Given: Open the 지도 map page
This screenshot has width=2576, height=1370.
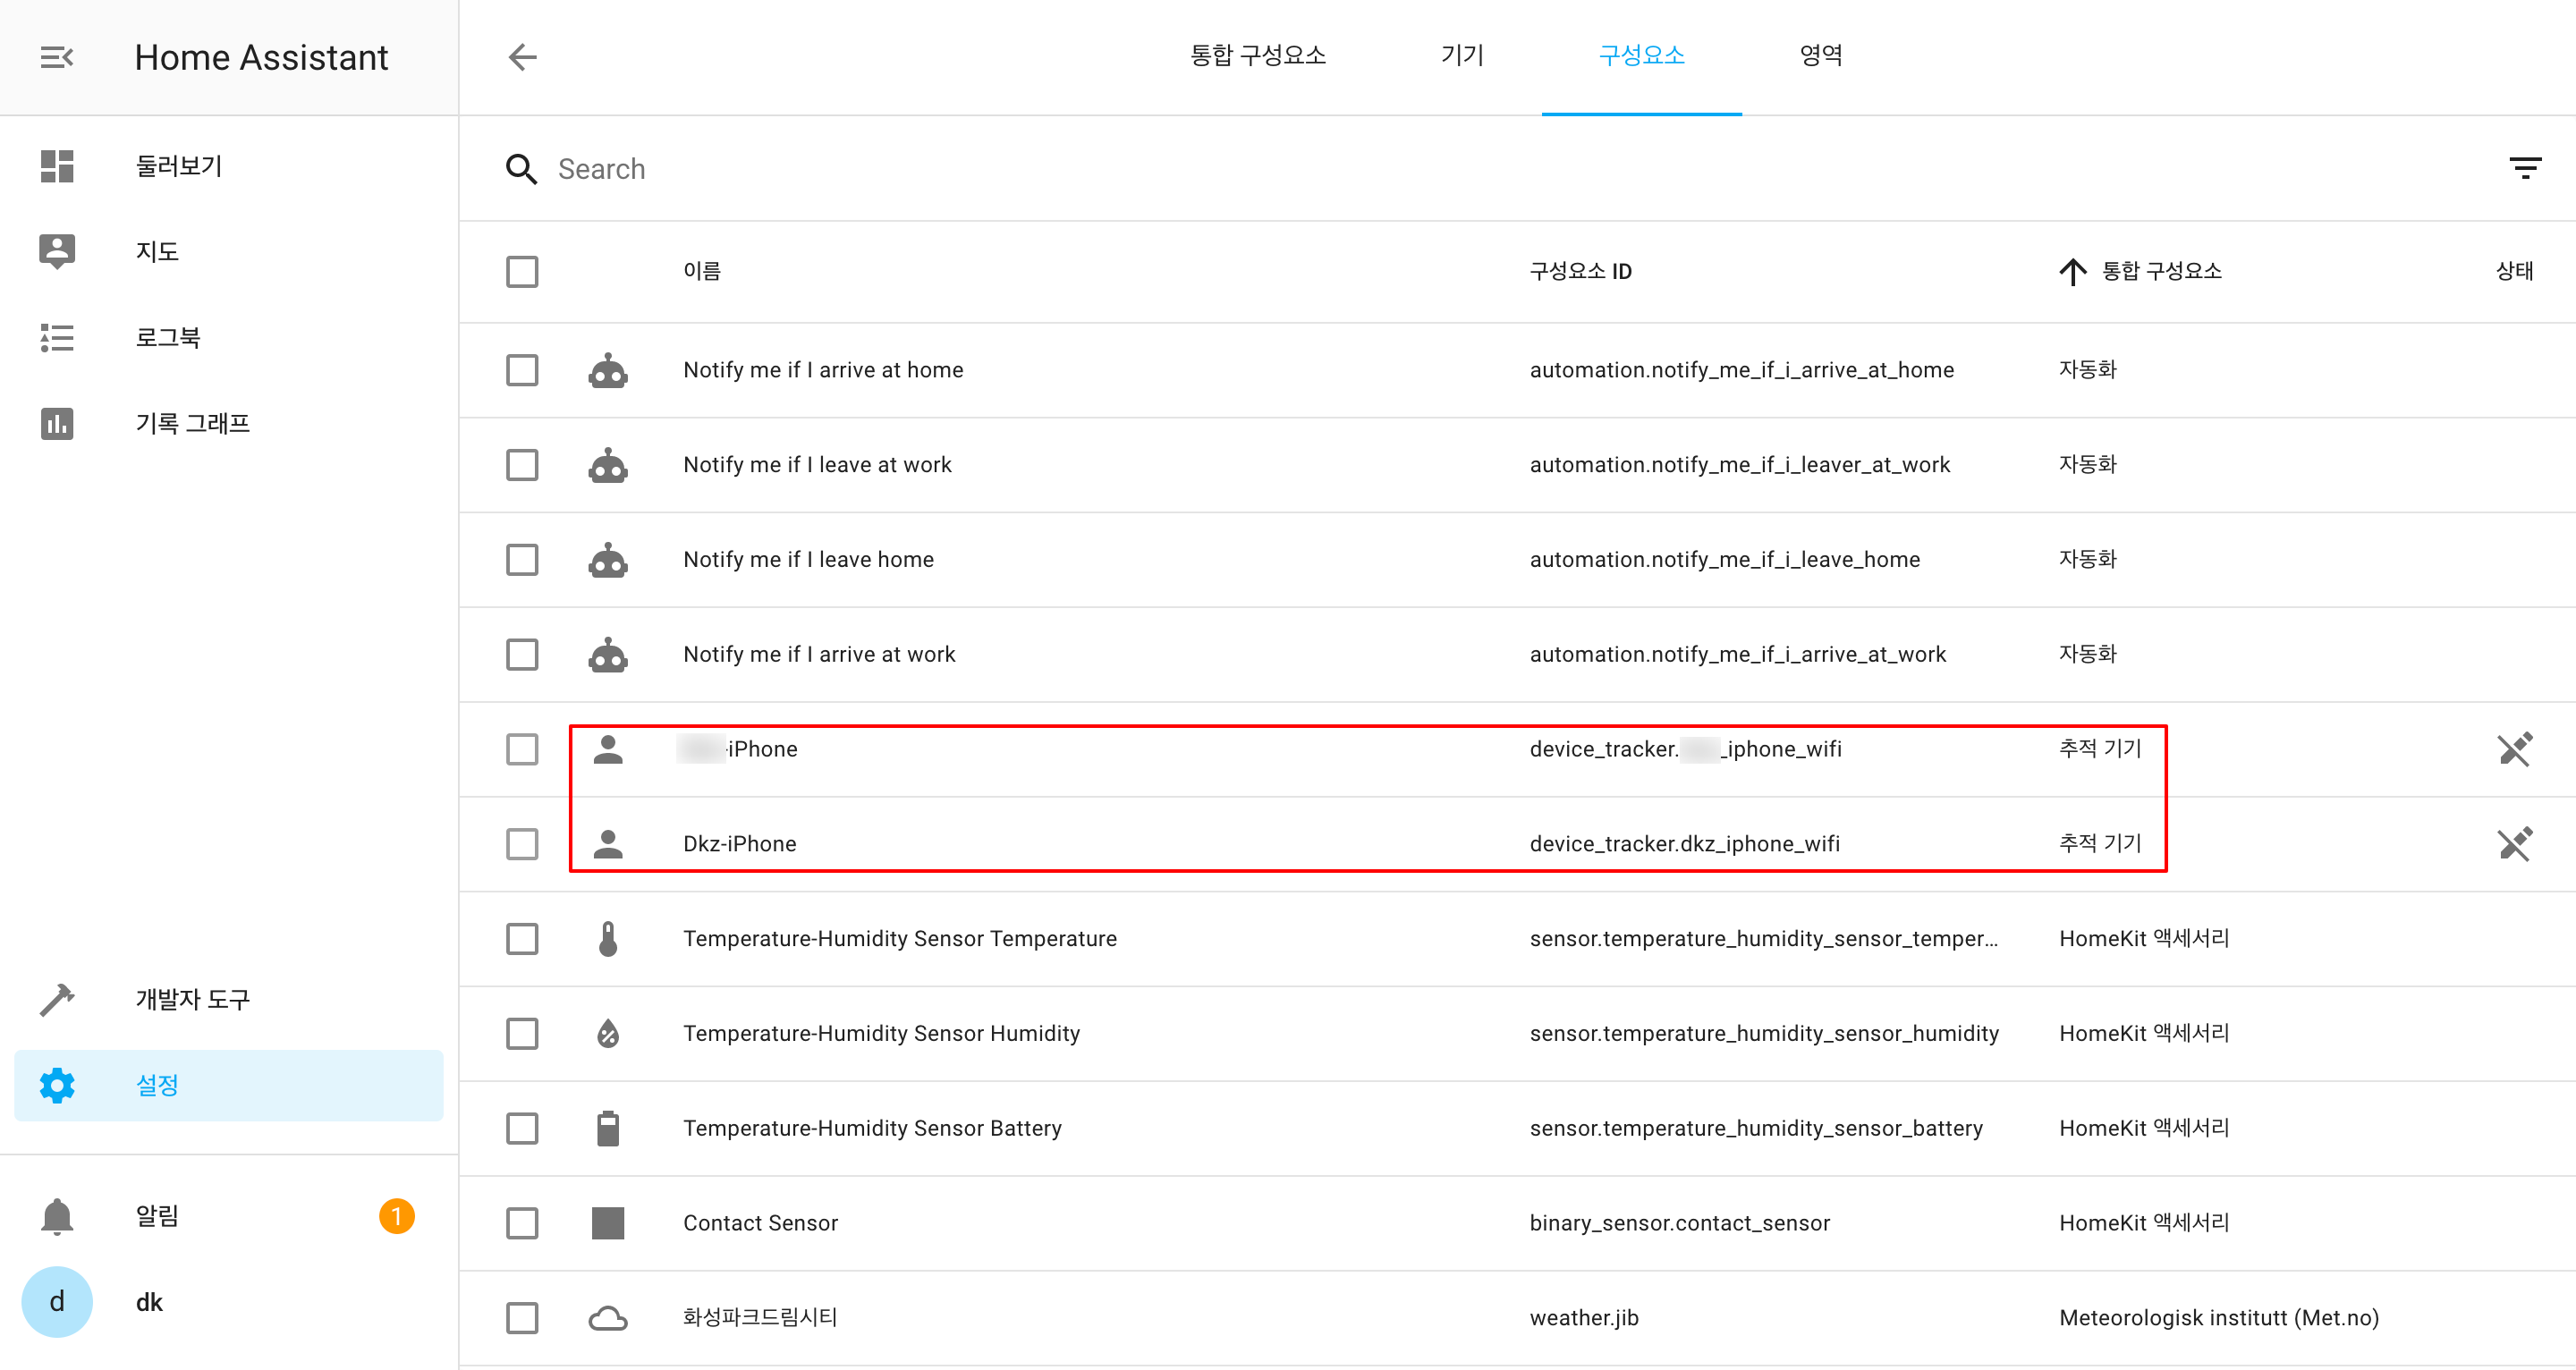Looking at the screenshot, I should pyautogui.click(x=157, y=251).
